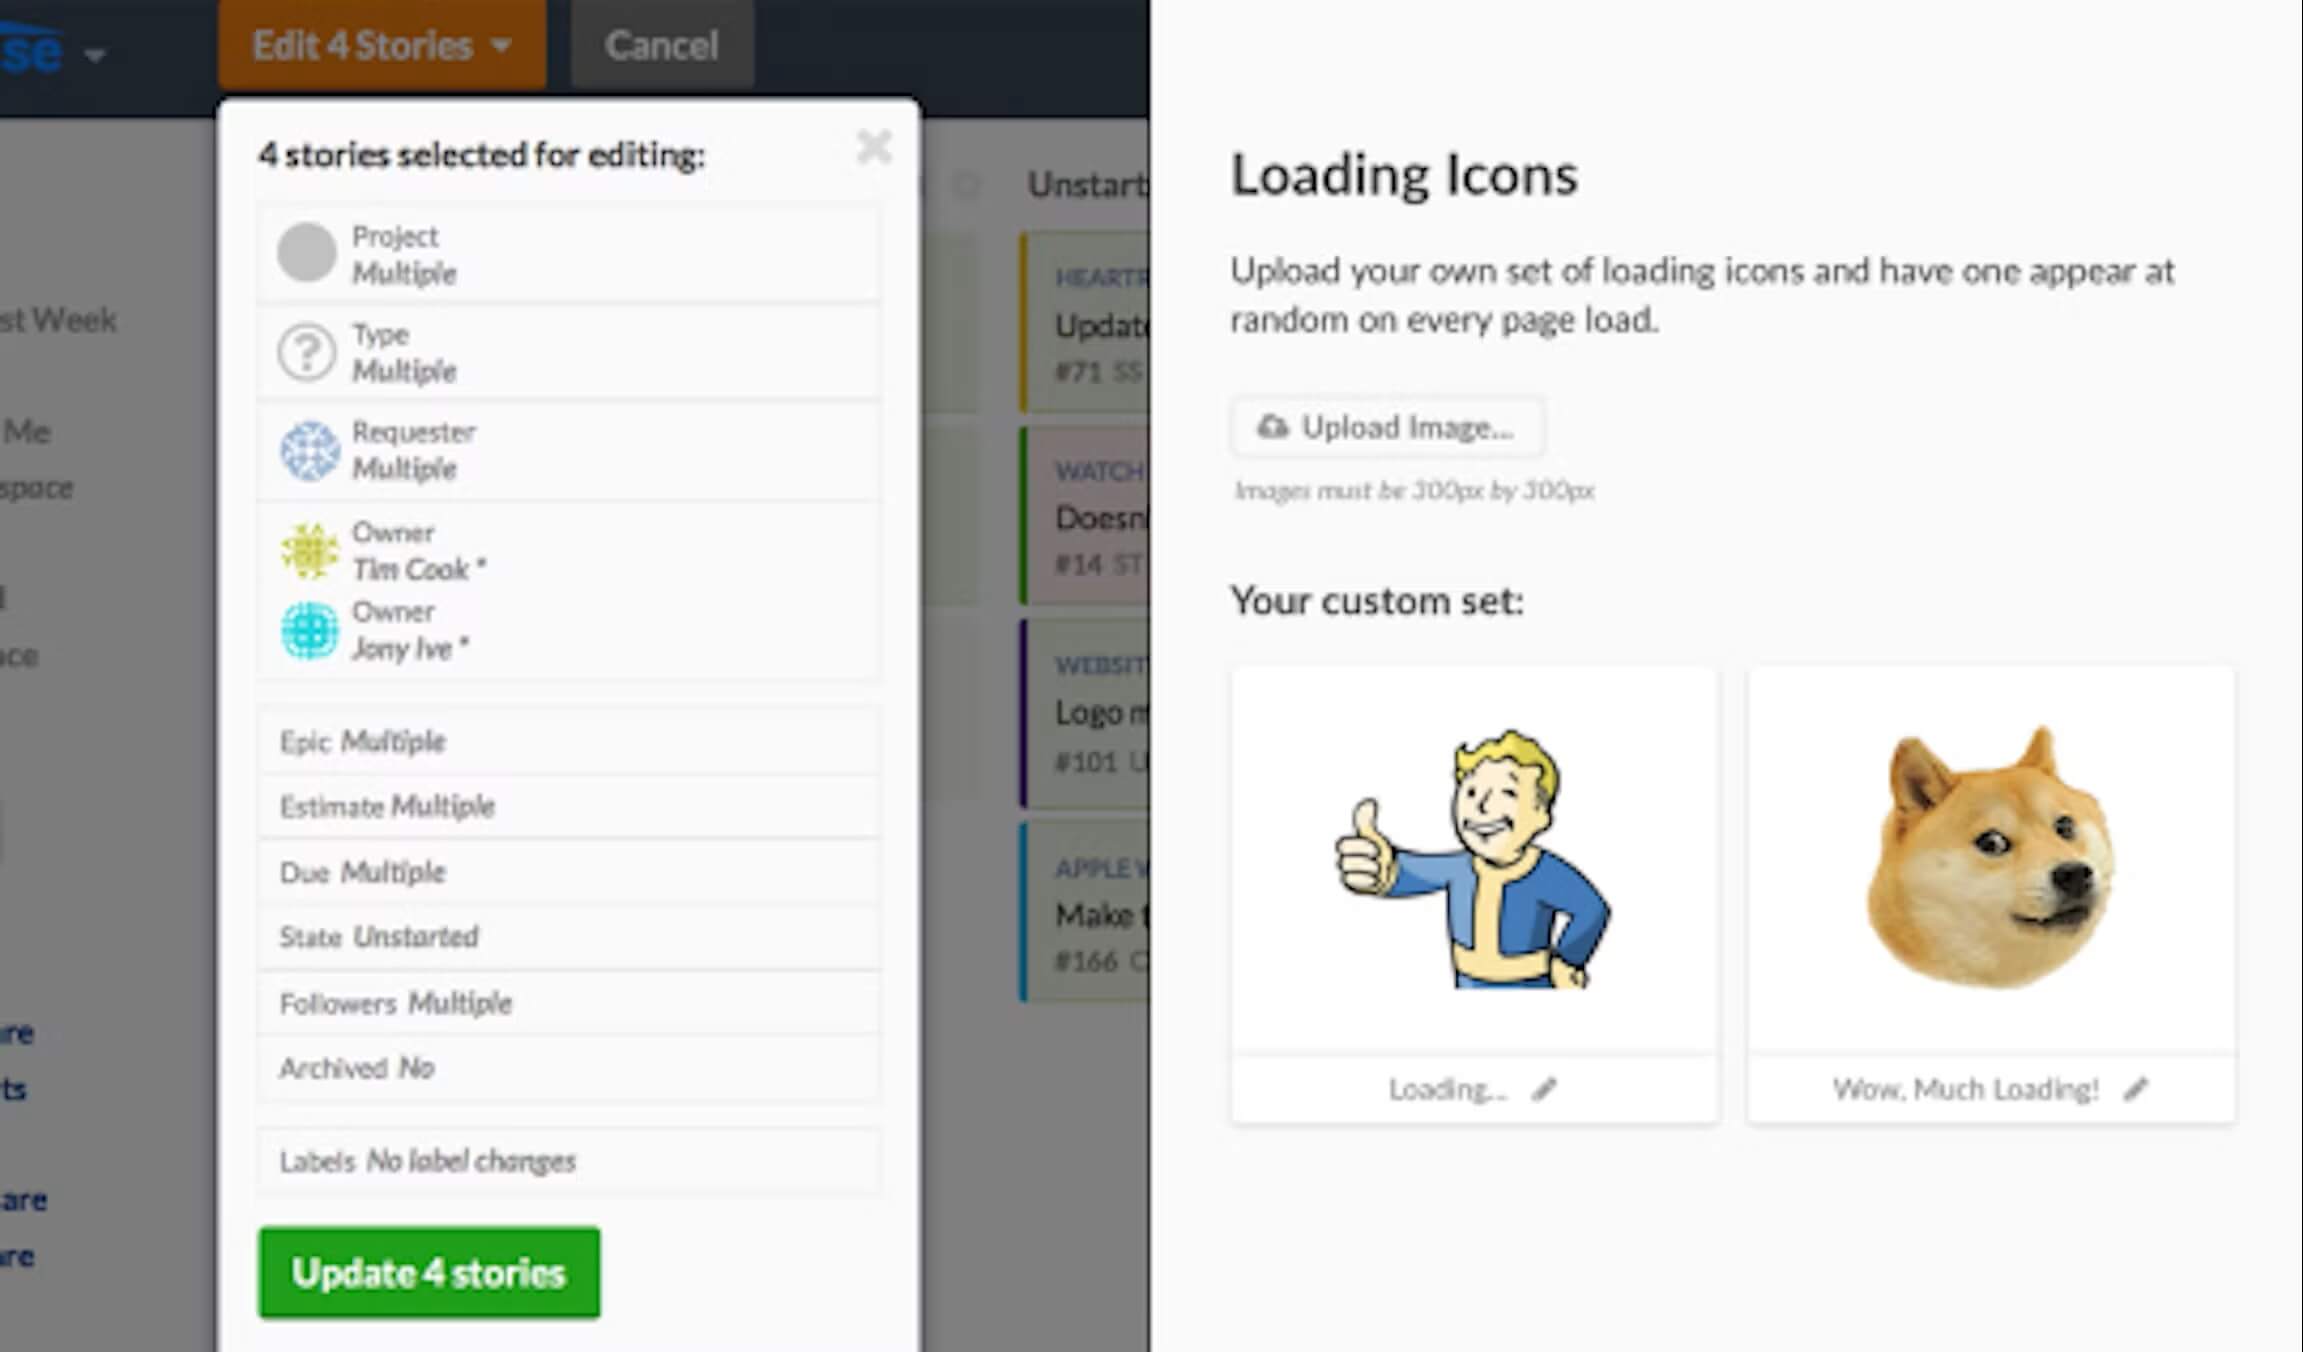Open story card #166 in background board
Viewport: 2303px width, 1352px height.
pyautogui.click(x=1085, y=912)
